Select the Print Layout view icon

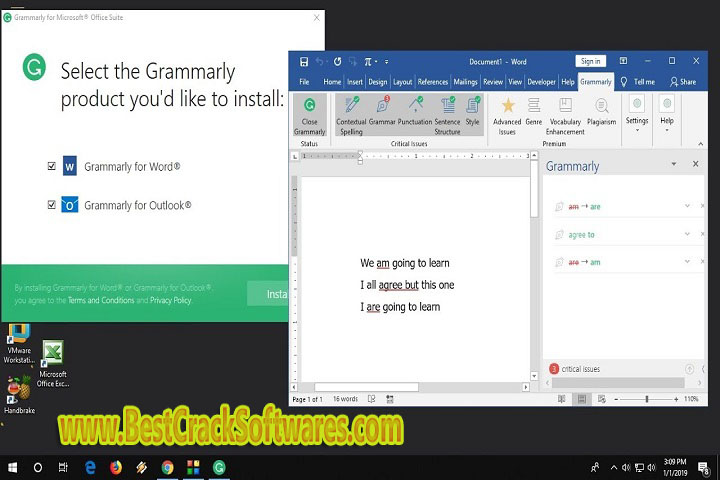point(582,399)
